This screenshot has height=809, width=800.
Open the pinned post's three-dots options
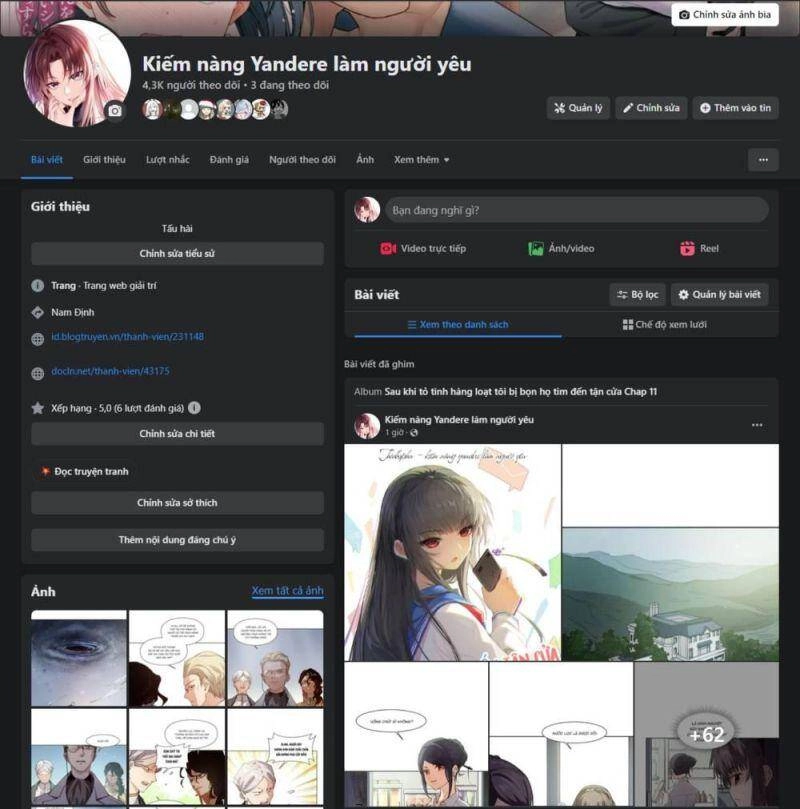coord(757,425)
